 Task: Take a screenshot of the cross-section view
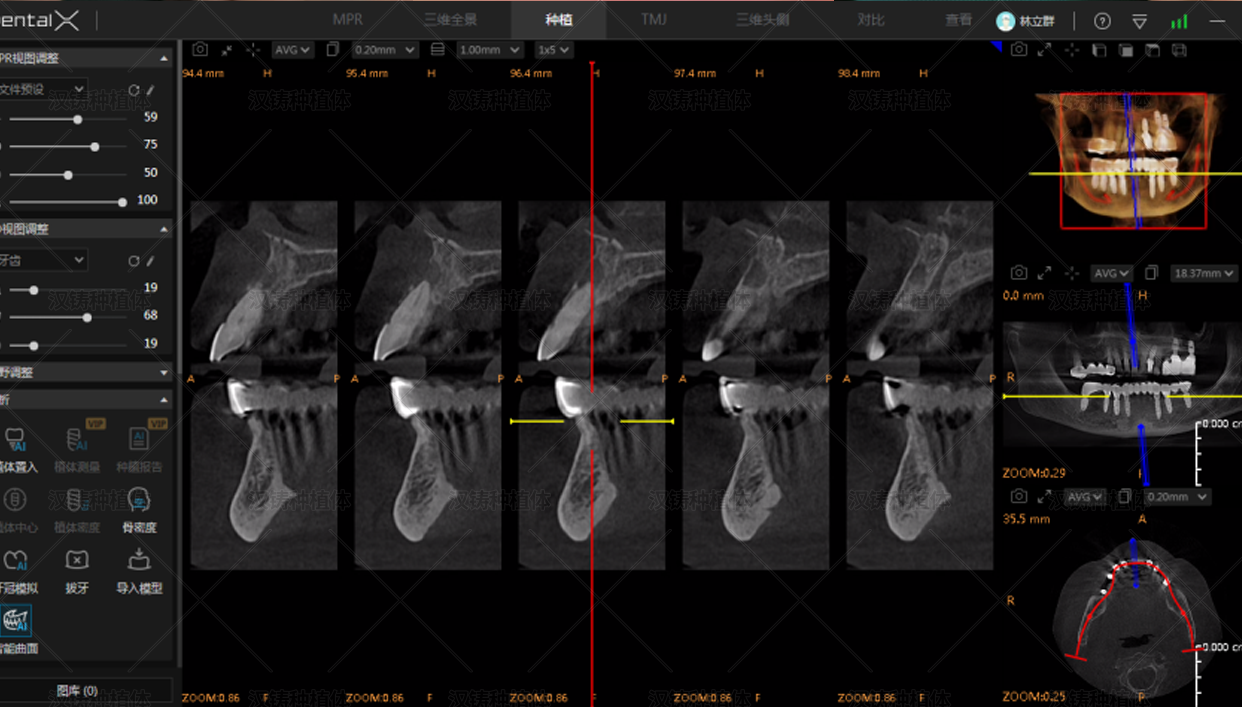200,49
